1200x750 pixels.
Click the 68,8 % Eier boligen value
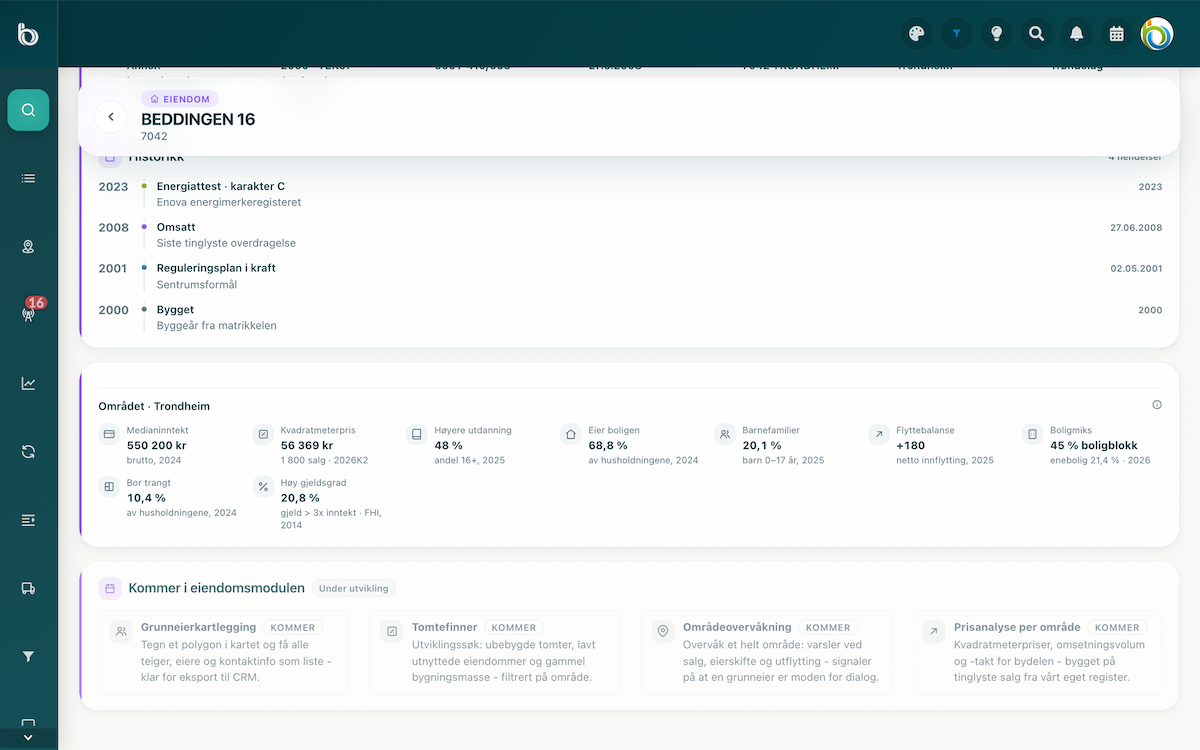608,446
